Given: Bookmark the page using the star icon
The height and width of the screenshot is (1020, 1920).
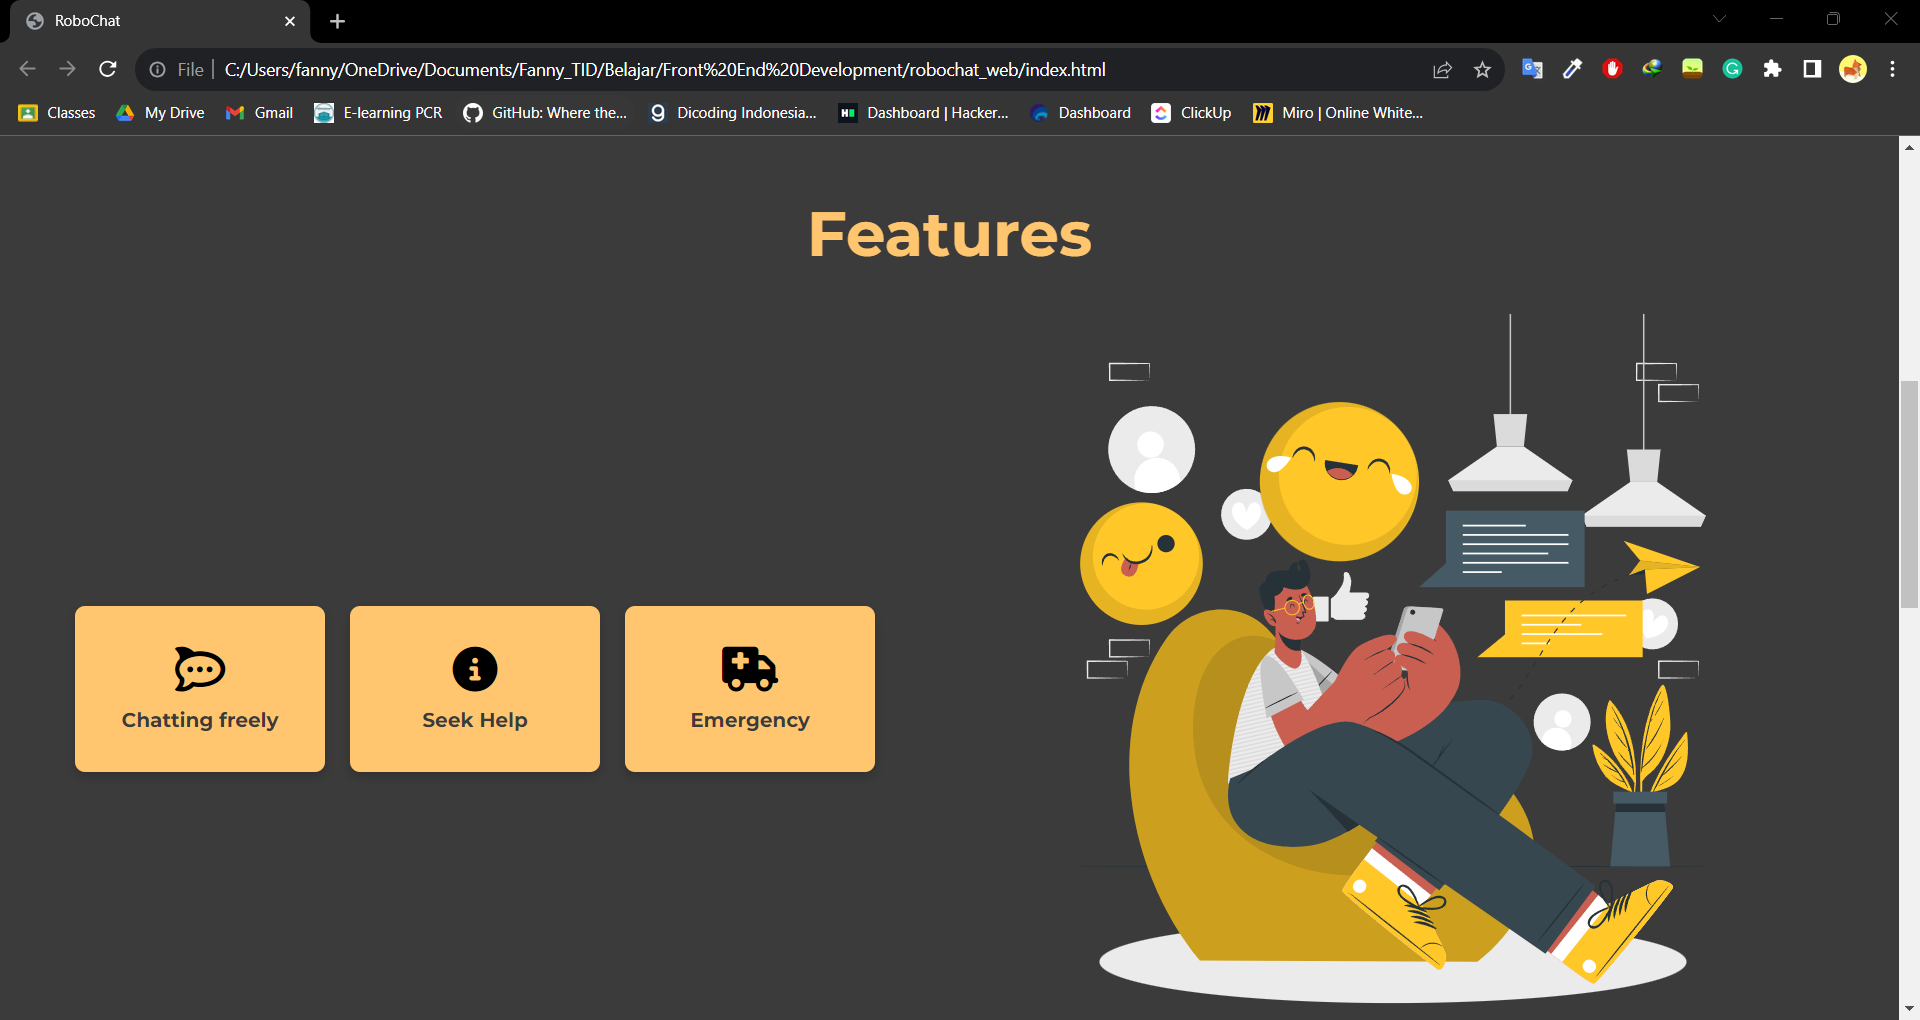Looking at the screenshot, I should pyautogui.click(x=1483, y=69).
